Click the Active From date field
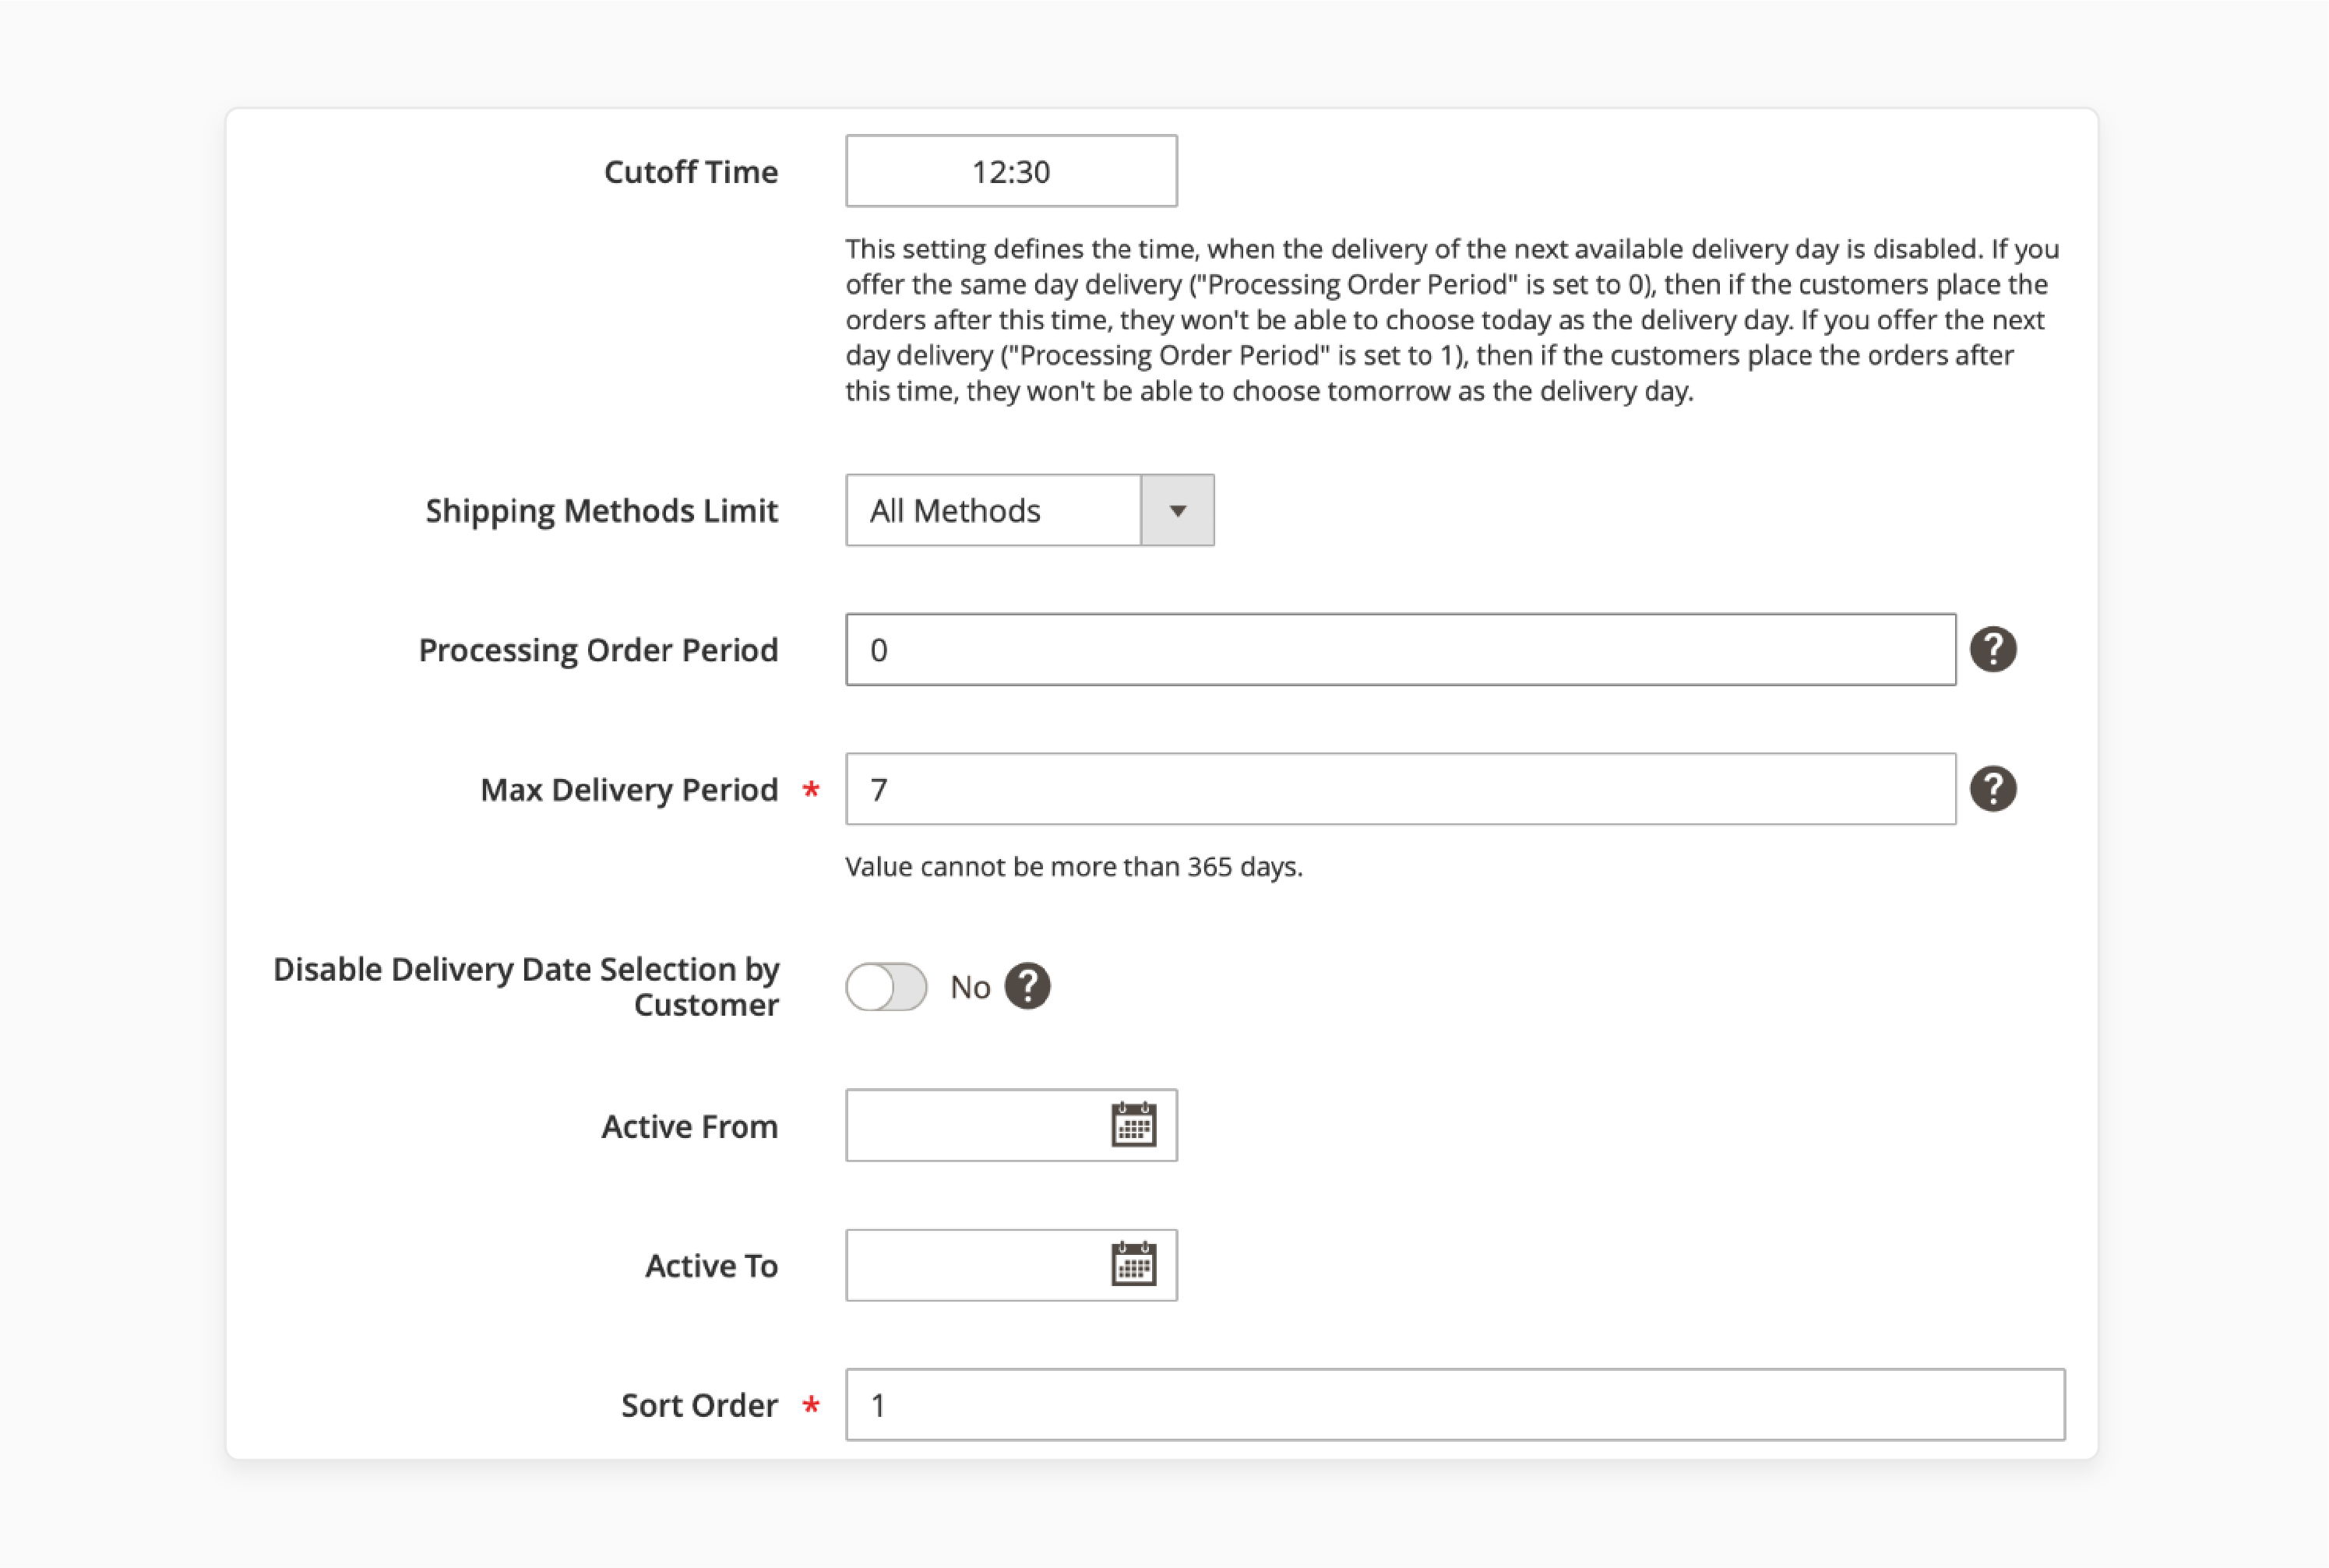Viewport: 2329px width, 1568px height. [x=1011, y=1125]
